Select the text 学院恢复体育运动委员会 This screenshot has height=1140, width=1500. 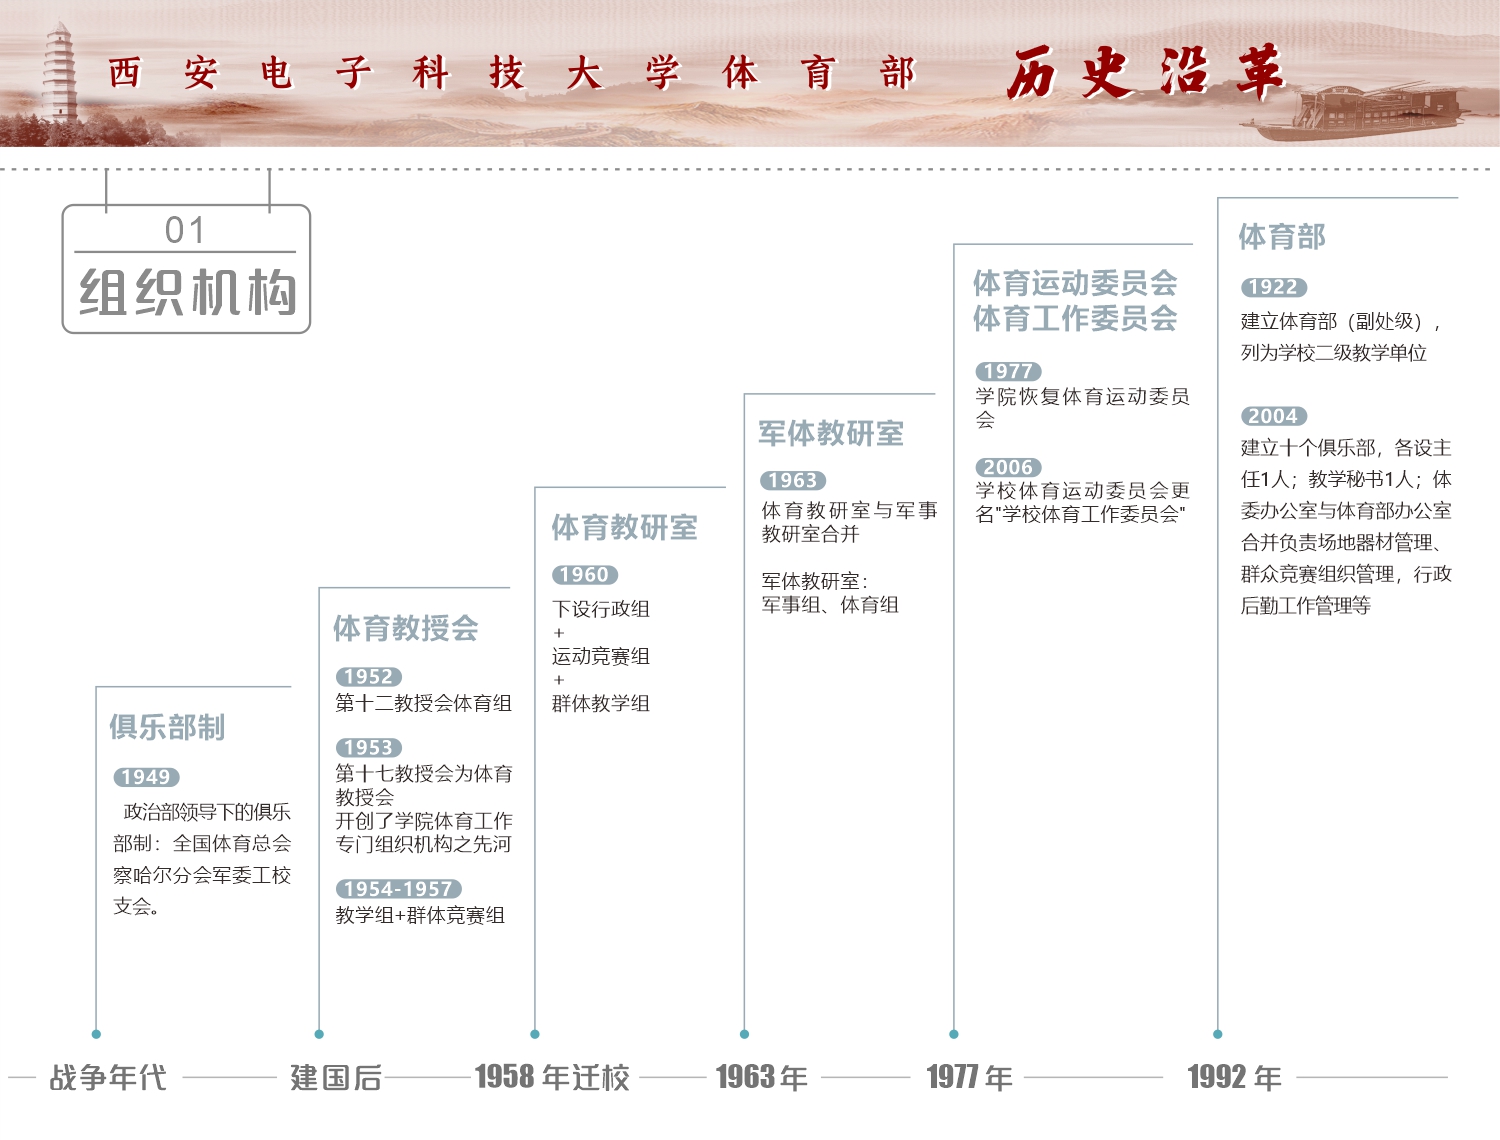click(1083, 408)
